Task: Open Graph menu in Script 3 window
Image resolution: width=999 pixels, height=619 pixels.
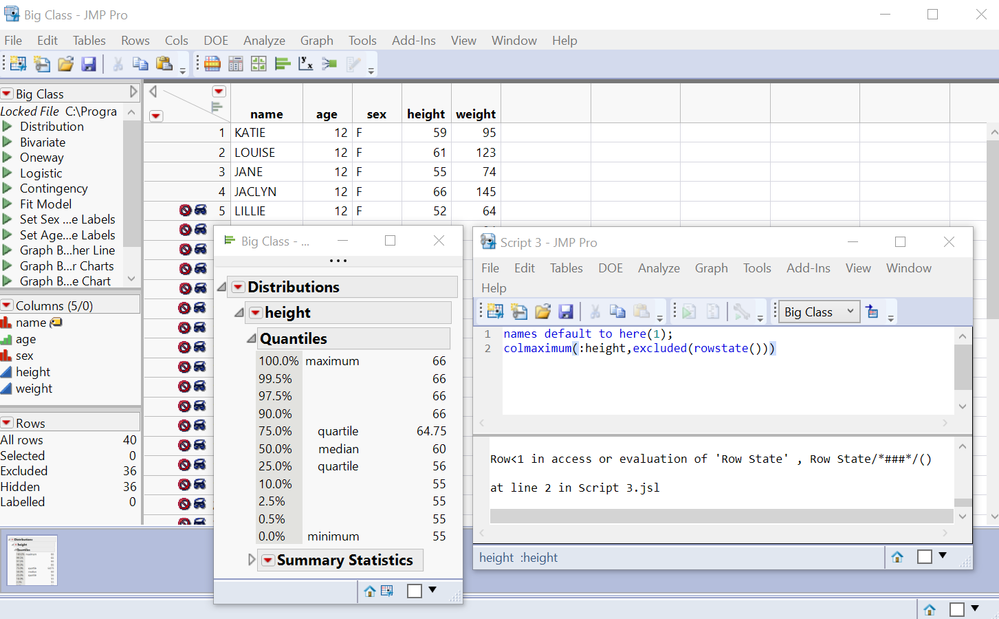Action: pyautogui.click(x=711, y=268)
